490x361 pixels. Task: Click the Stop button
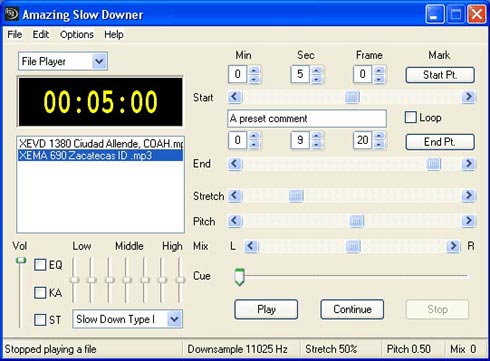(437, 309)
